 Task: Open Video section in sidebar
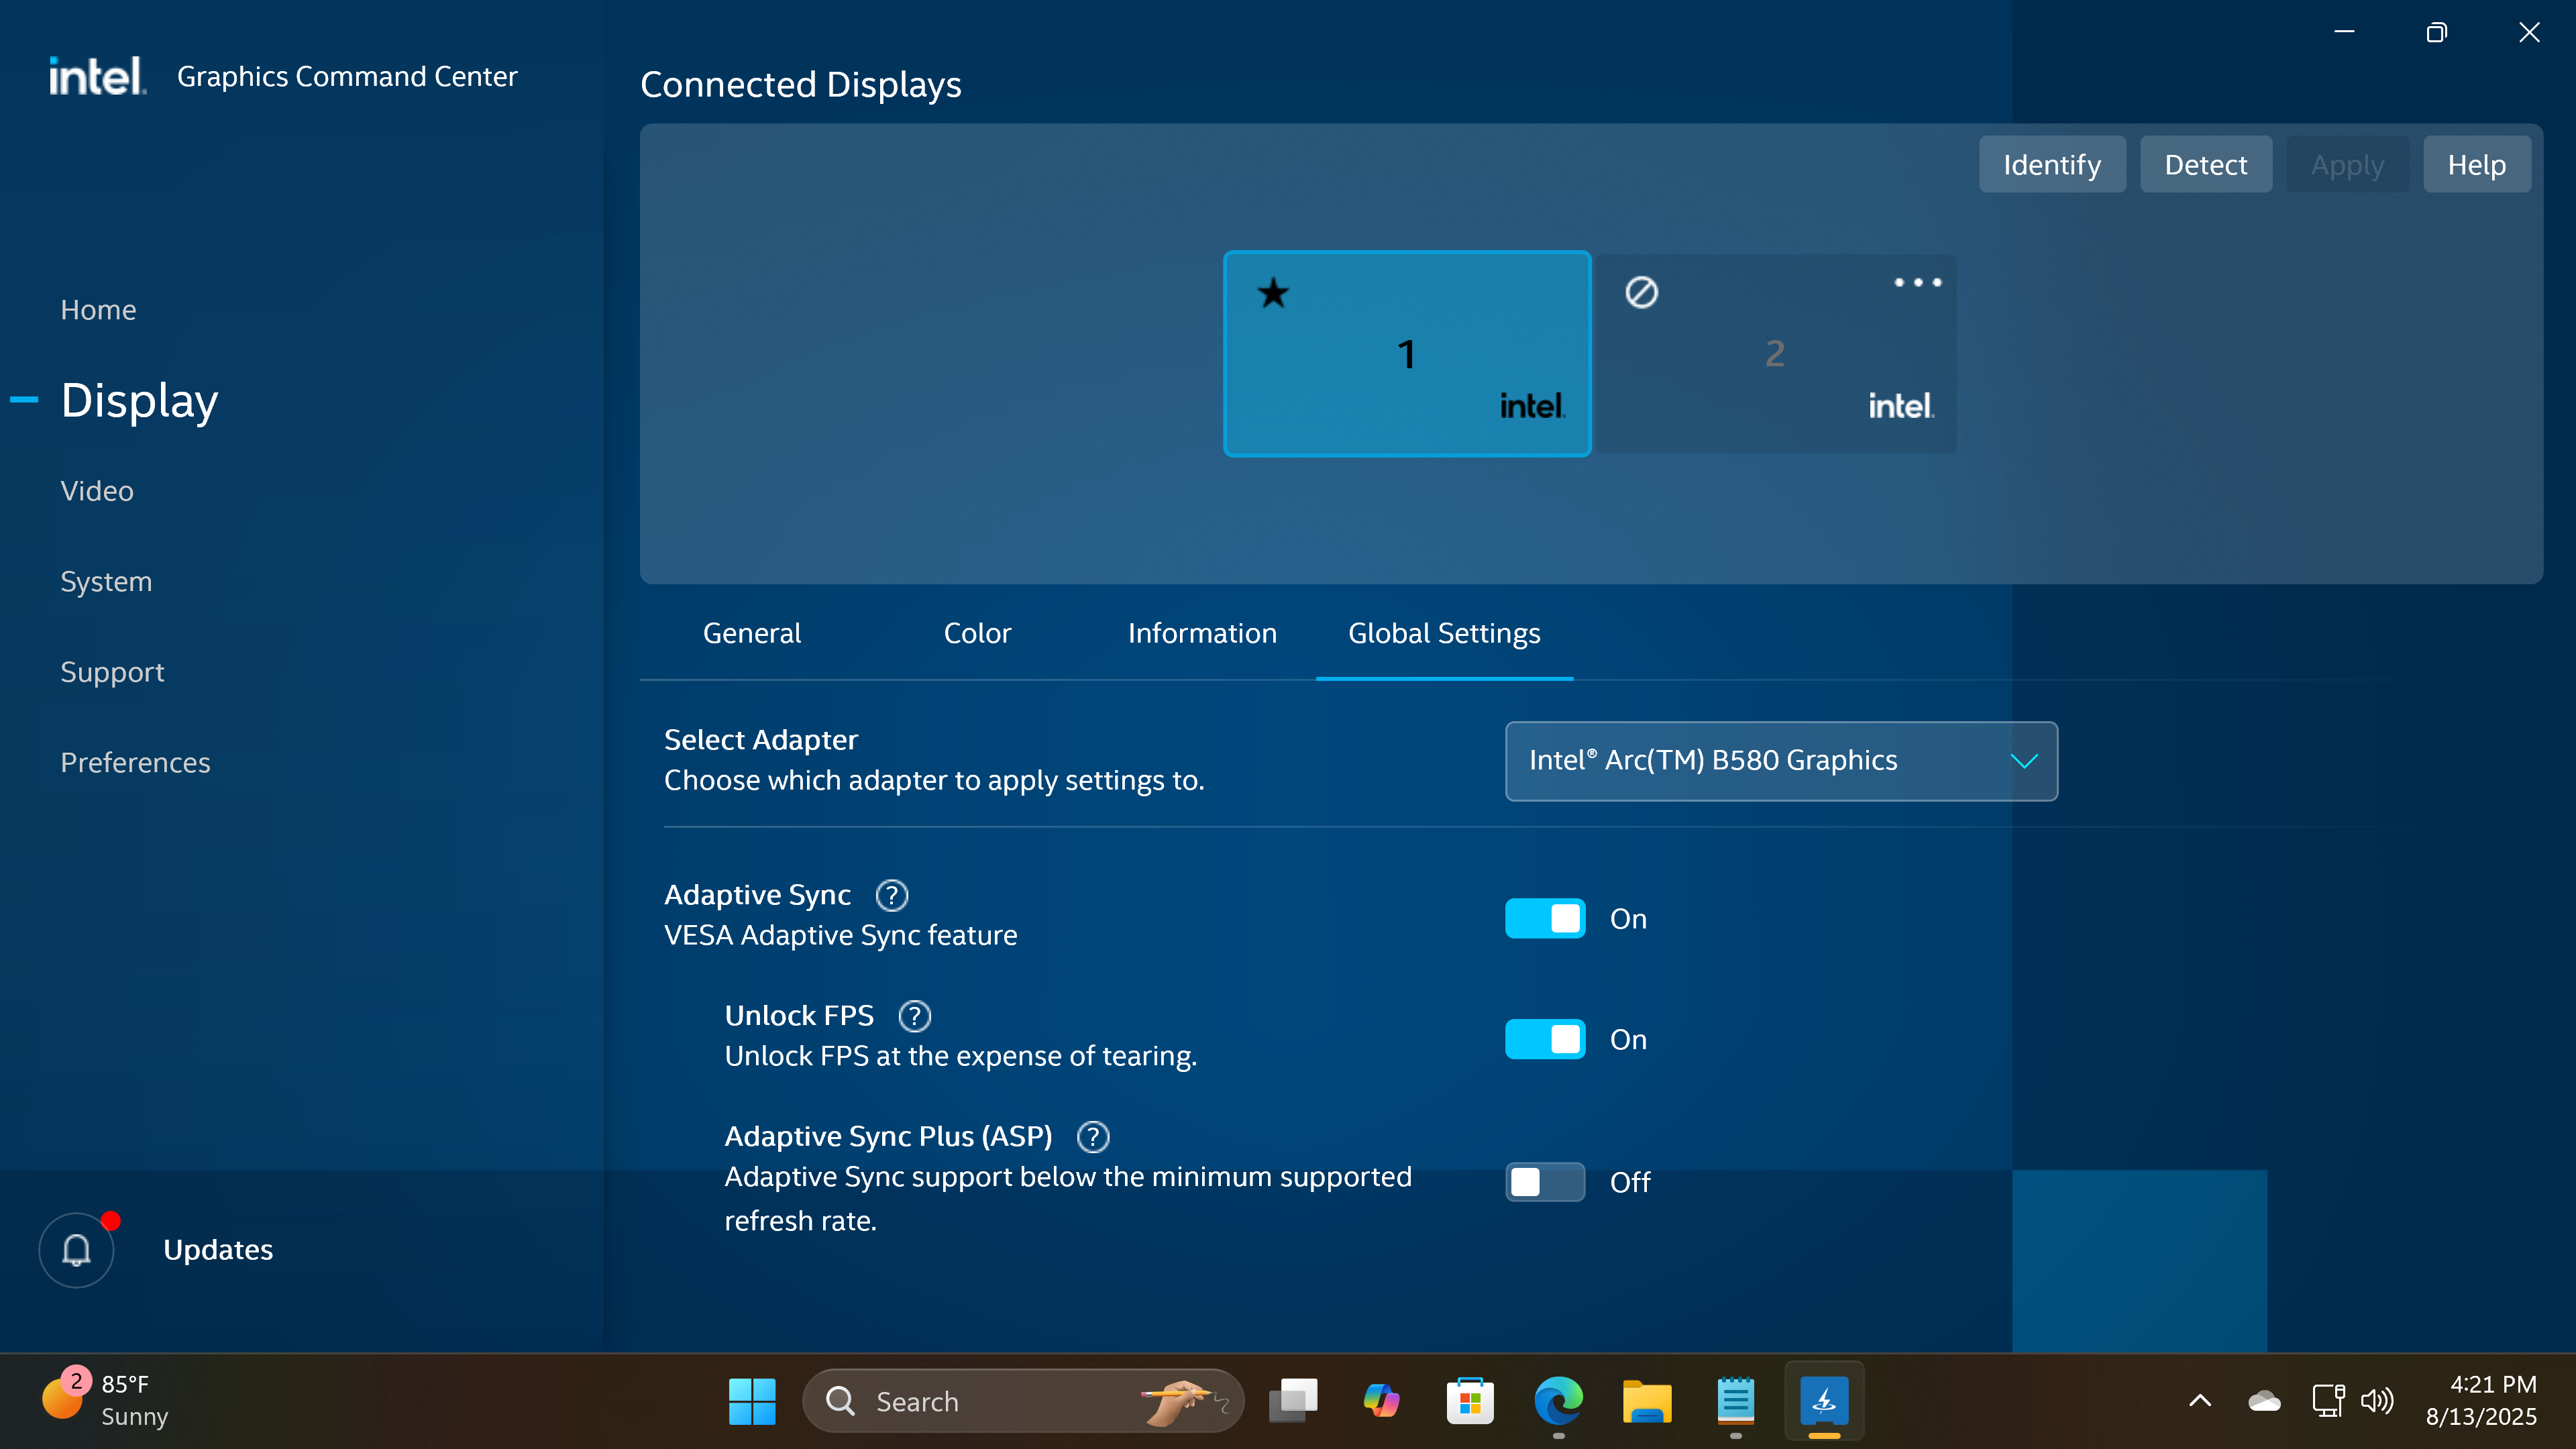tap(97, 491)
